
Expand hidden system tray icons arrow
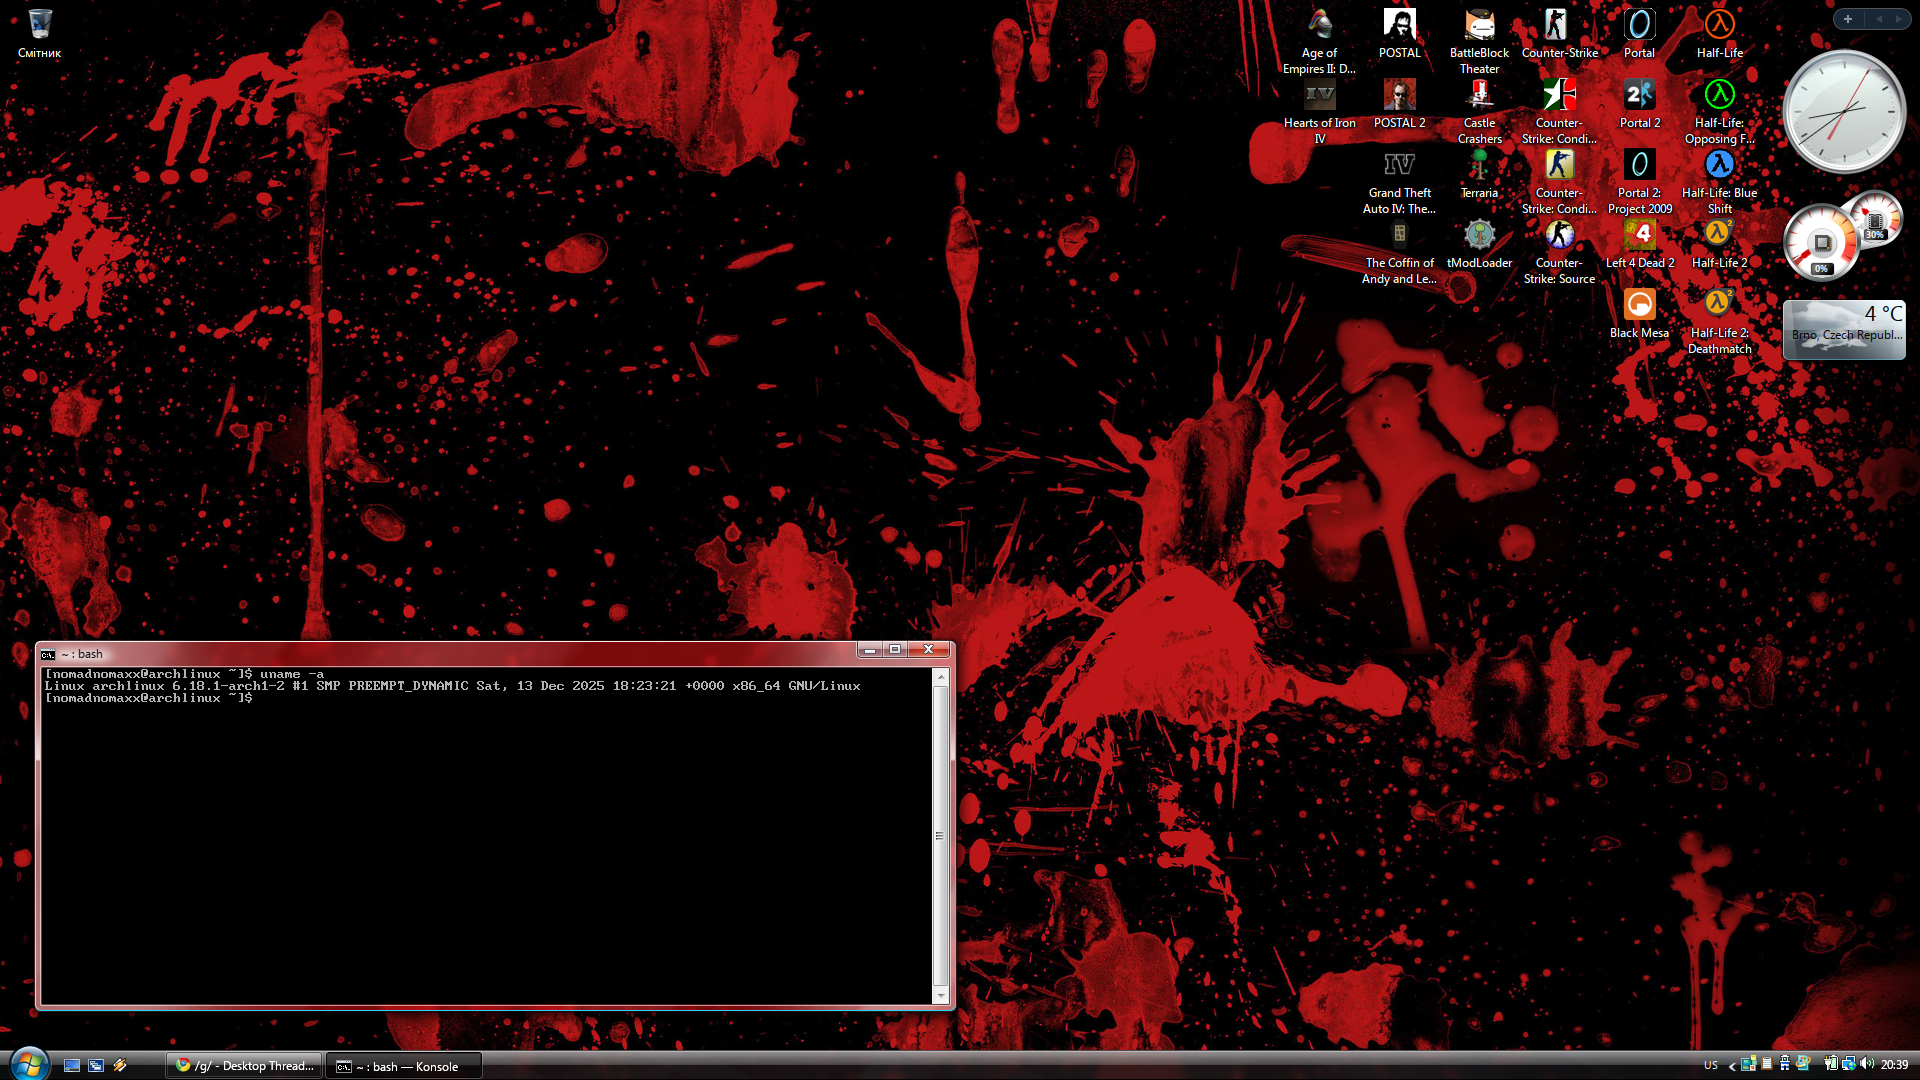coord(1731,1065)
